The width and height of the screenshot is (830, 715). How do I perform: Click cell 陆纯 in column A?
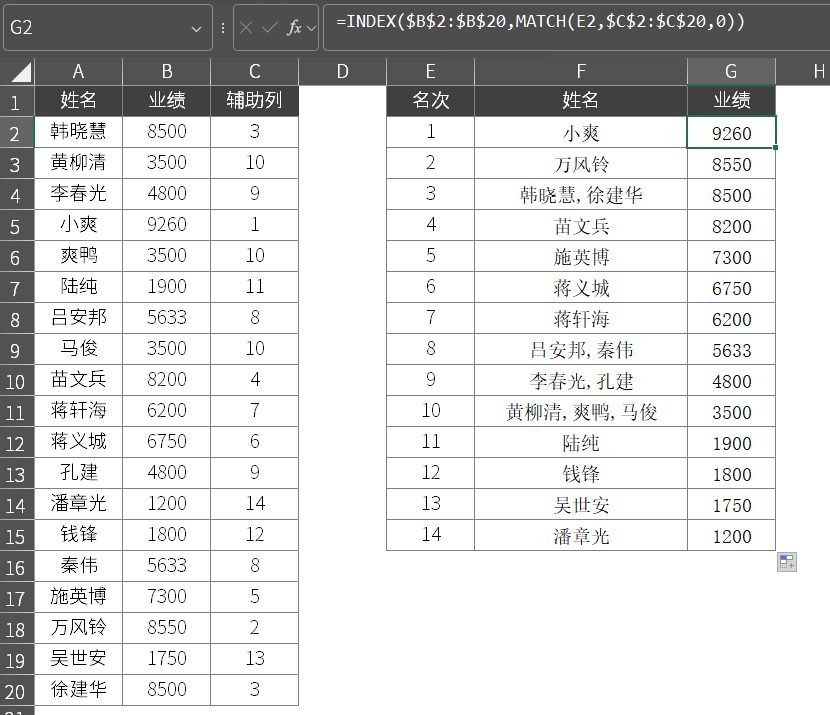coord(78,286)
